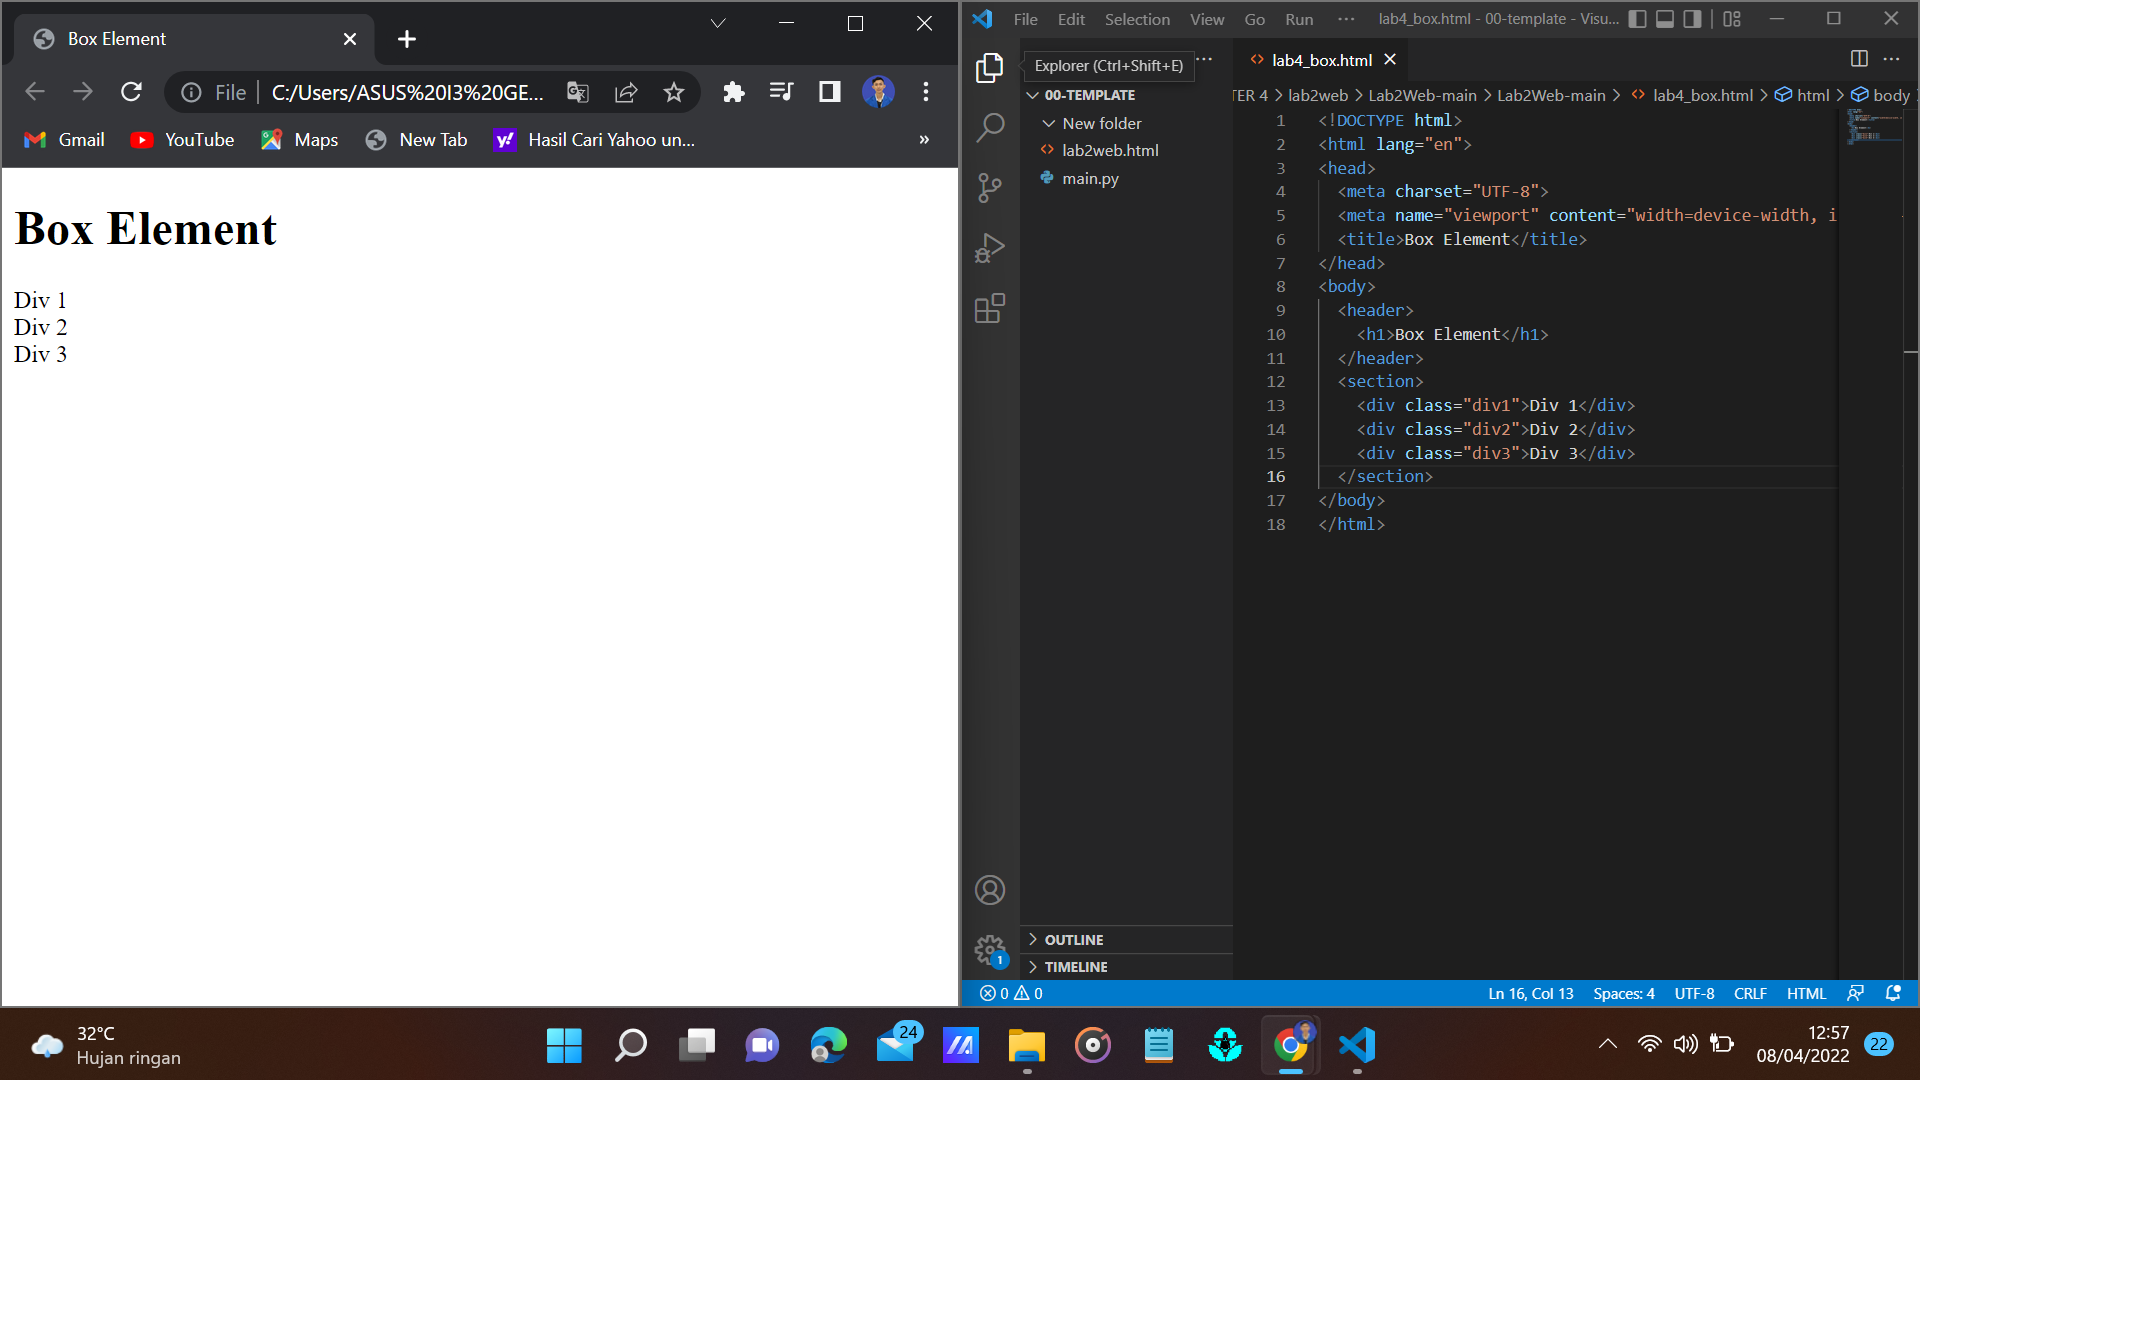The image size is (2140, 1338).
Task: Click the Chrome address bar URL
Action: [x=408, y=92]
